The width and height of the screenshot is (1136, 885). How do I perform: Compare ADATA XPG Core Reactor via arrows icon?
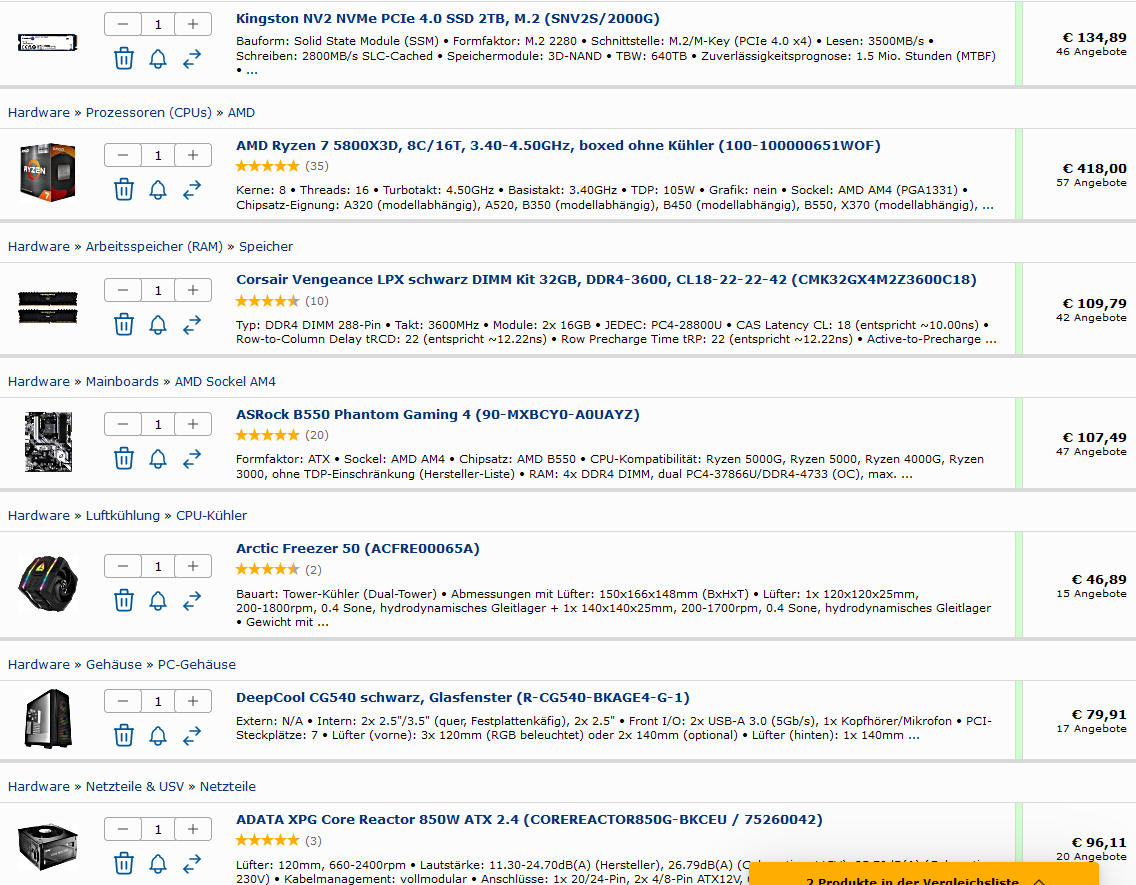192,863
